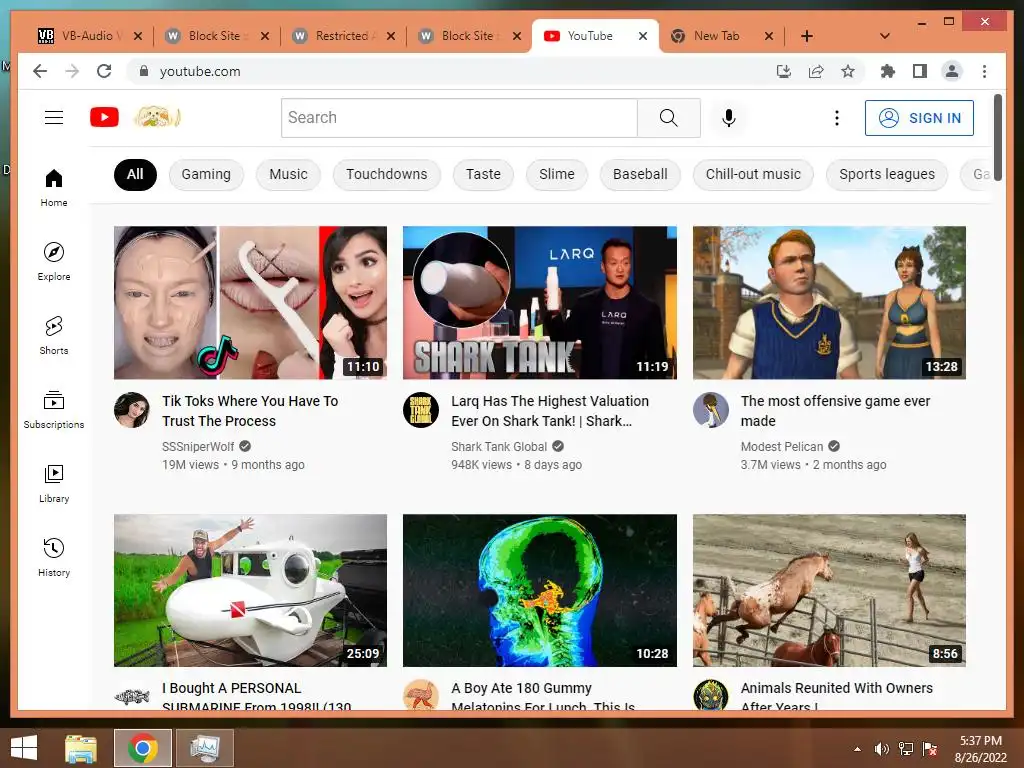Click the SIGN IN button
This screenshot has height=768, width=1024.
[x=919, y=118]
